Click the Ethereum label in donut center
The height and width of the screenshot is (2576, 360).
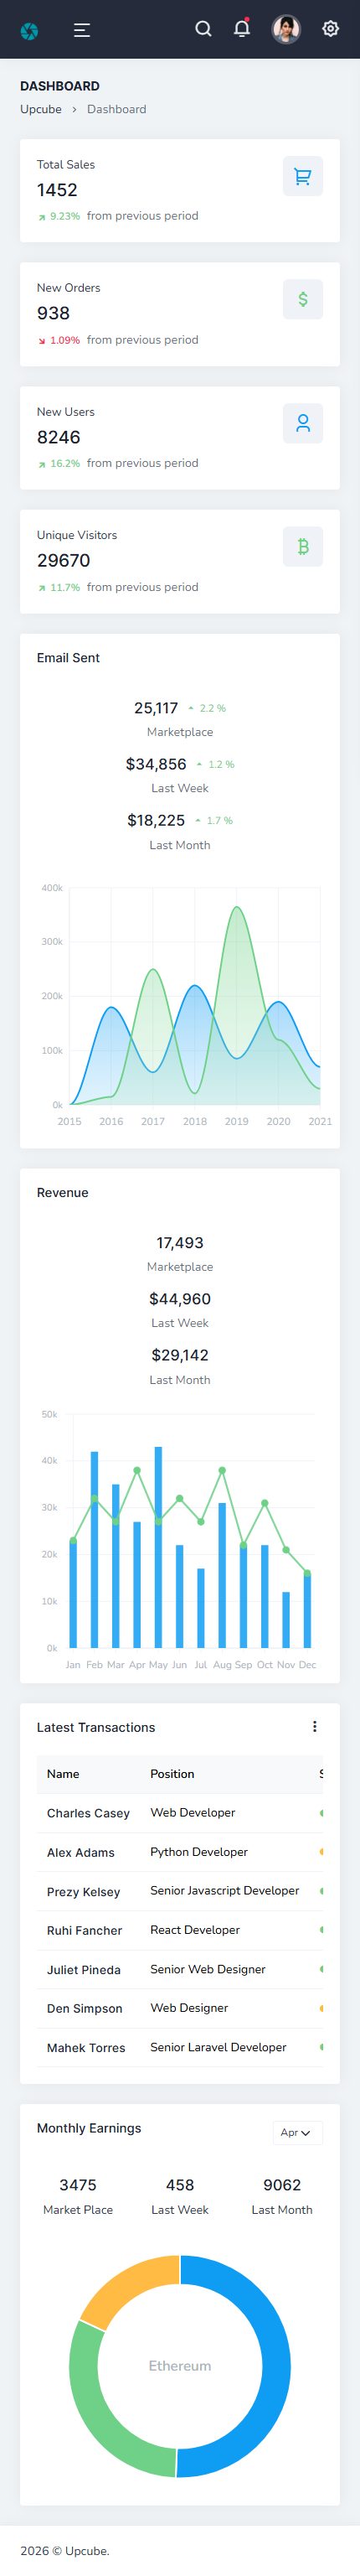180,2365
